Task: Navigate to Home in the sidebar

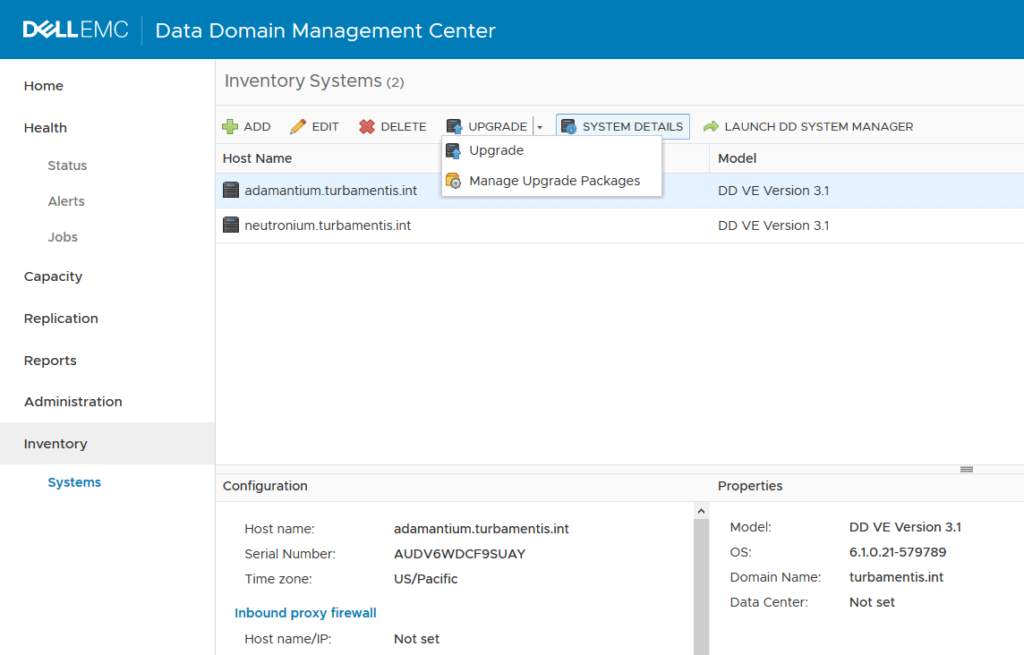Action: tap(44, 86)
